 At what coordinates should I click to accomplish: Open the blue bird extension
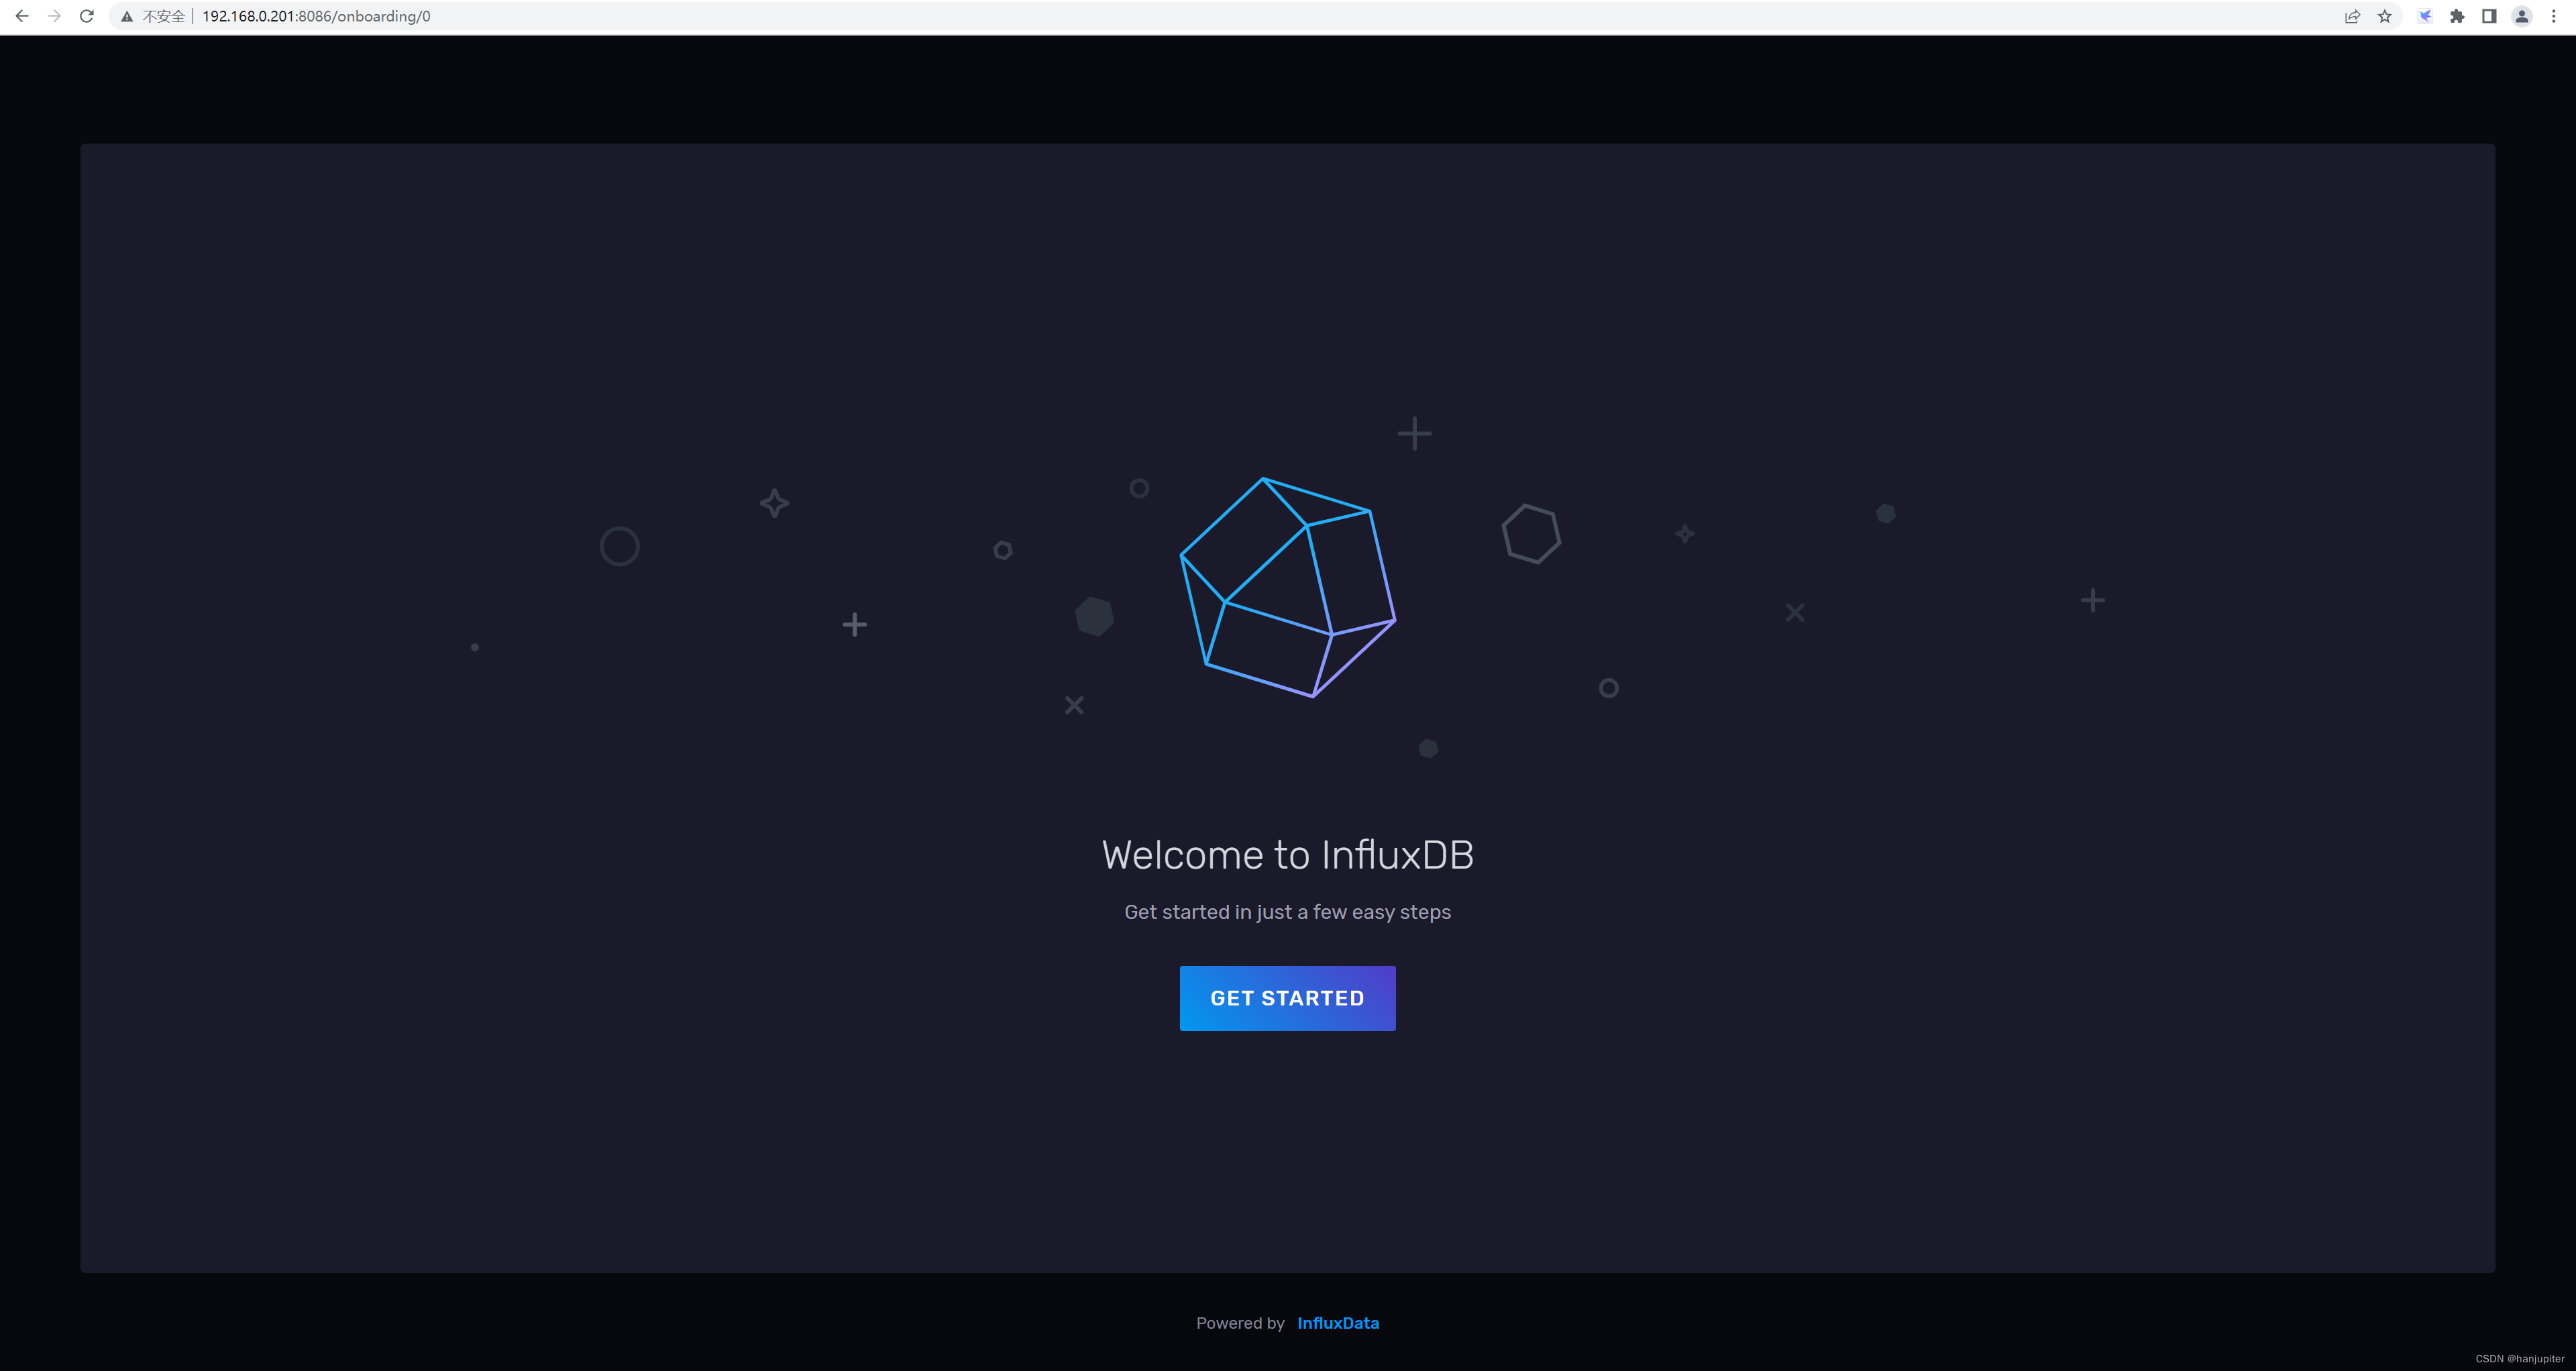click(2425, 16)
